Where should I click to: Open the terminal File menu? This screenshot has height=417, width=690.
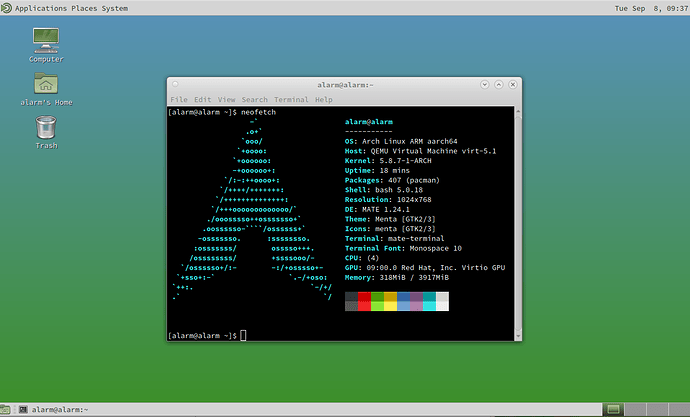tap(179, 100)
